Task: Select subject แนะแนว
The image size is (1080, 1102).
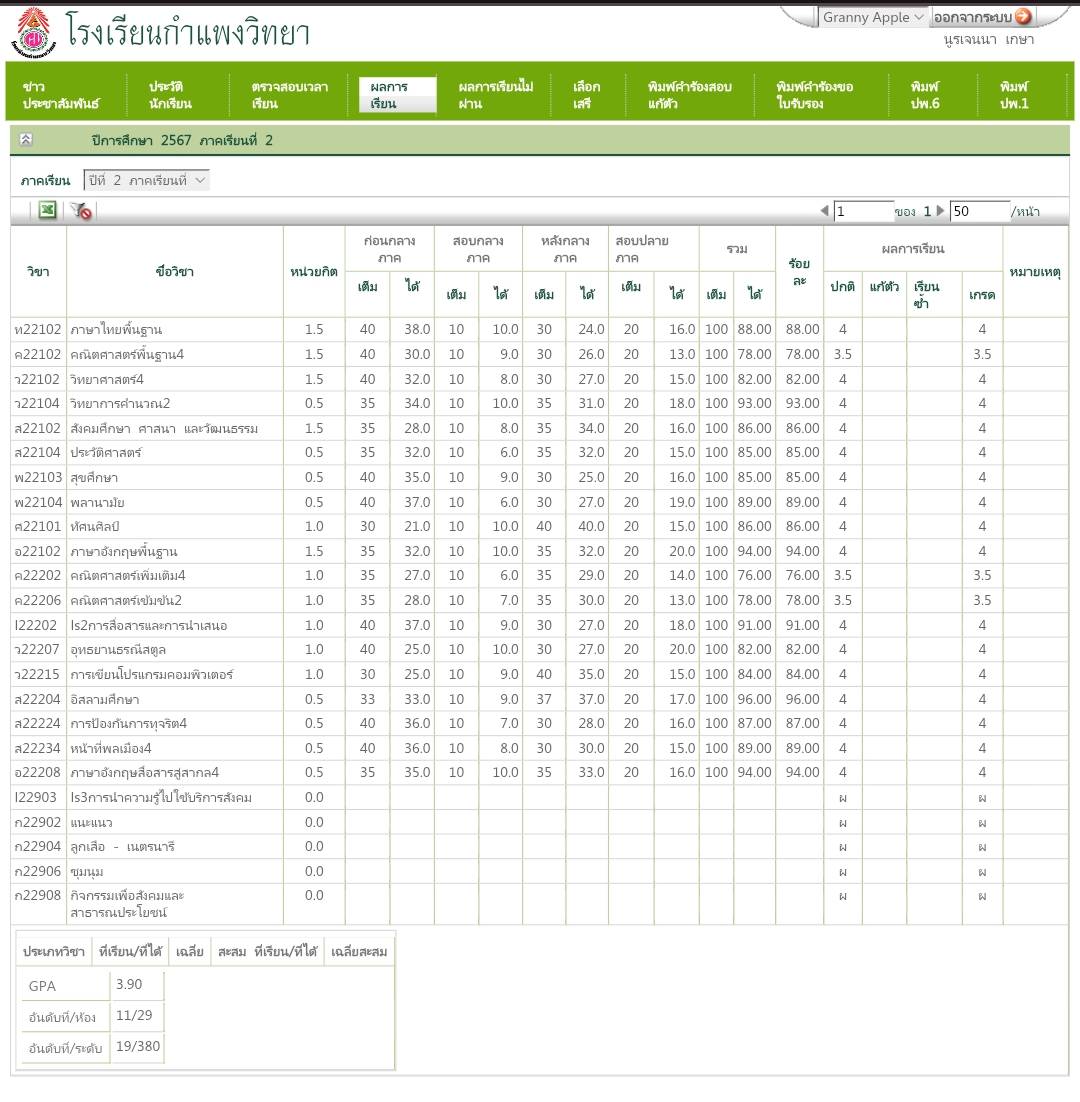Action: point(91,822)
